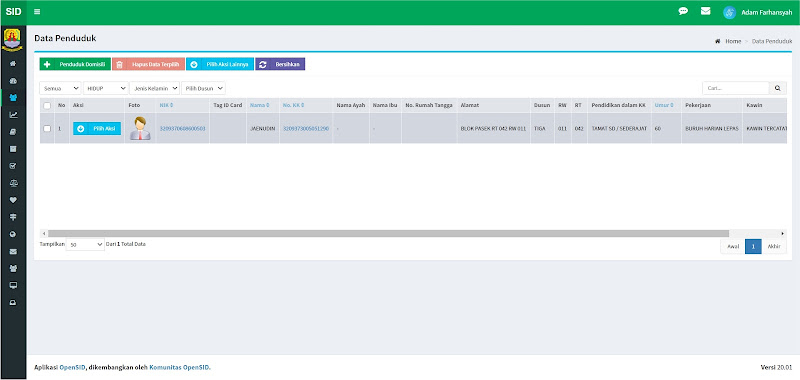Open the Pilih Dusun dropdown
The height and width of the screenshot is (380, 800).
[x=204, y=88]
